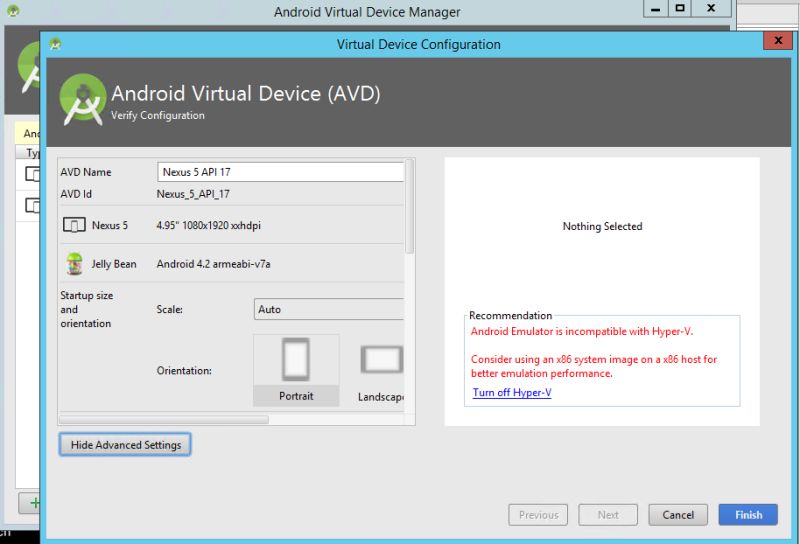
Task: Open the Turn off Hyper-V link
Action: [x=512, y=392]
